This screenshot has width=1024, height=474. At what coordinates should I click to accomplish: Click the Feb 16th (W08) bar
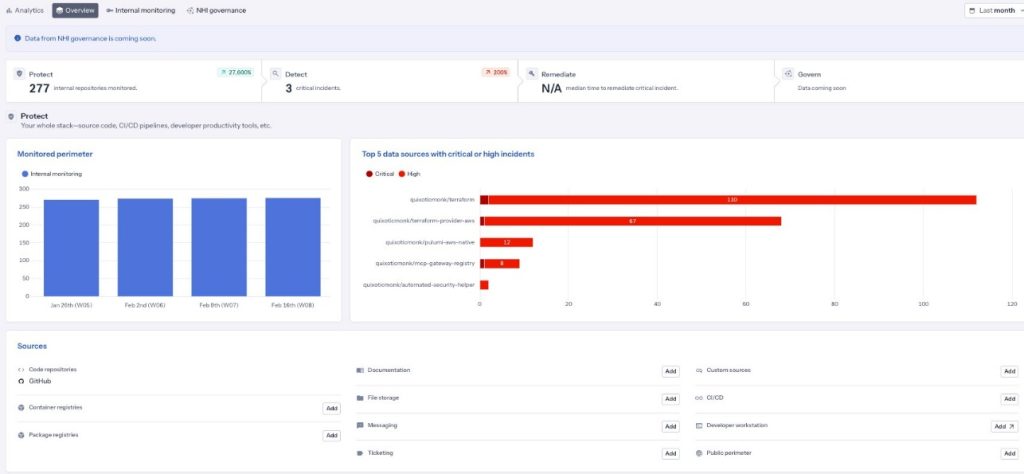tap(293, 247)
